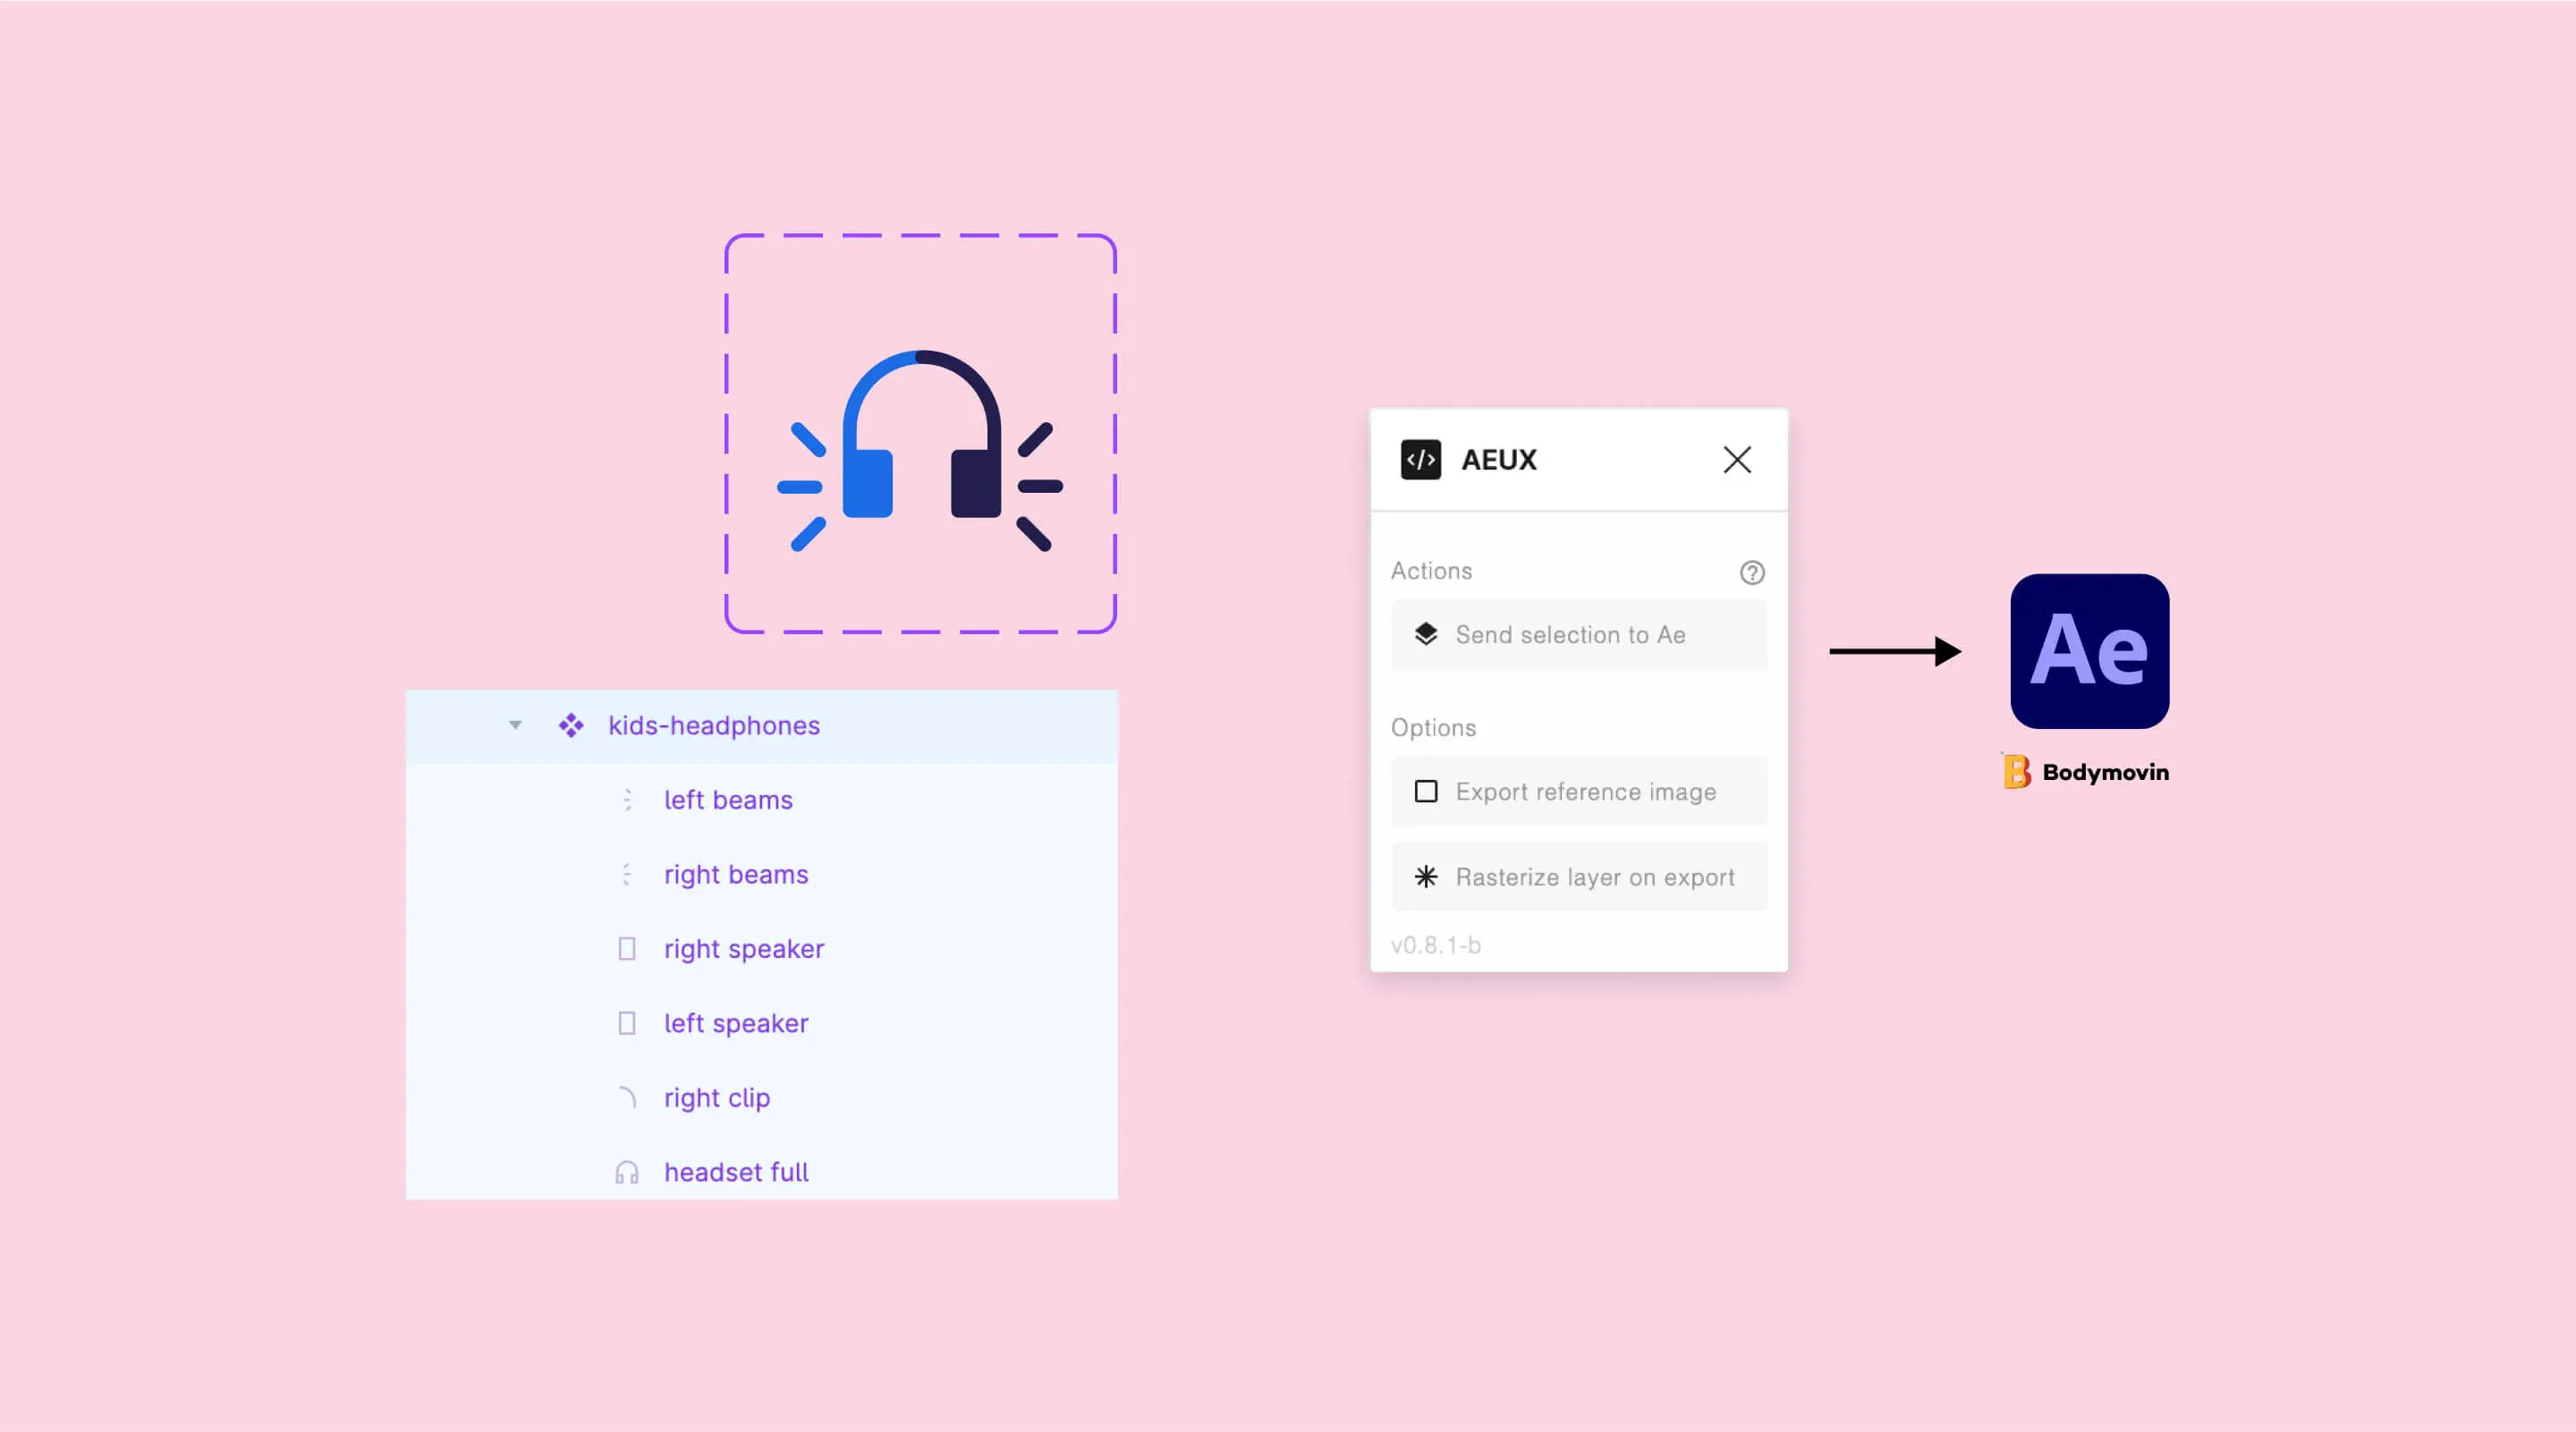Image resolution: width=2576 pixels, height=1432 pixels.
Task: Click the AEUX plugin logo icon
Action: [x=1421, y=460]
